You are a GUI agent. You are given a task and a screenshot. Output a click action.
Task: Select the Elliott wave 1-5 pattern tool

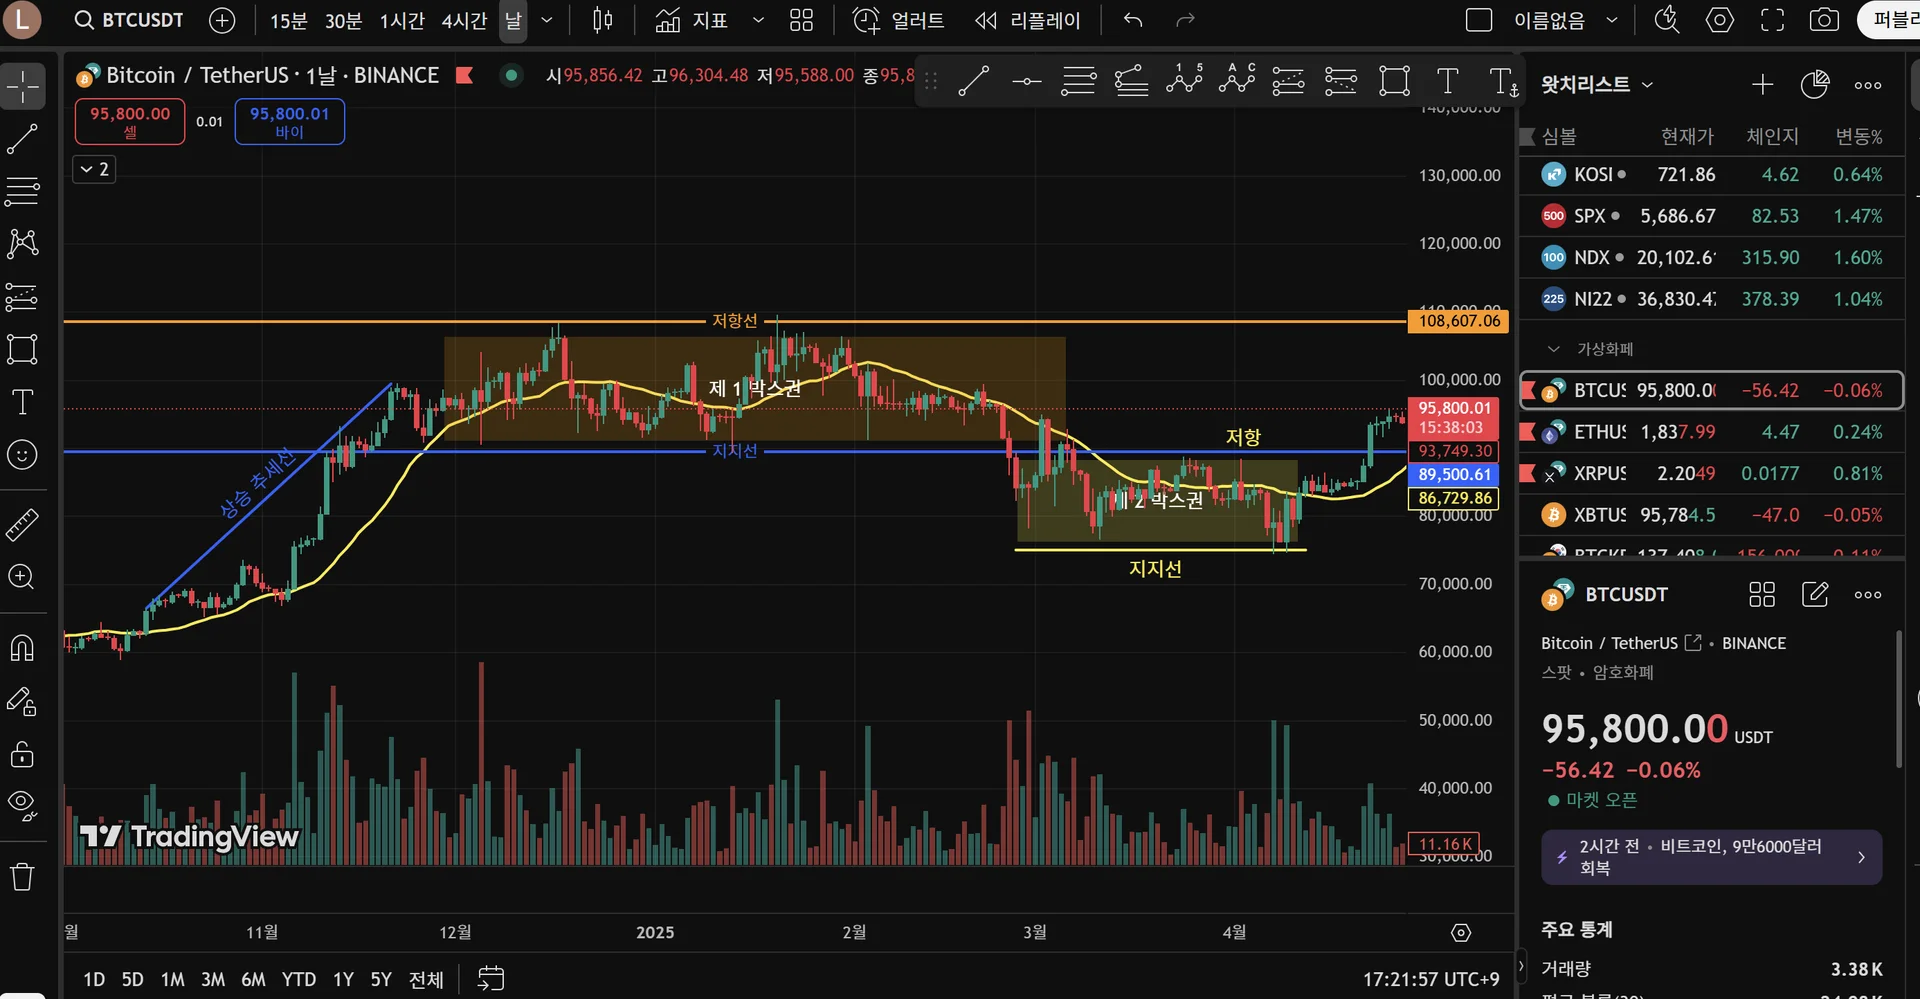tap(1184, 81)
